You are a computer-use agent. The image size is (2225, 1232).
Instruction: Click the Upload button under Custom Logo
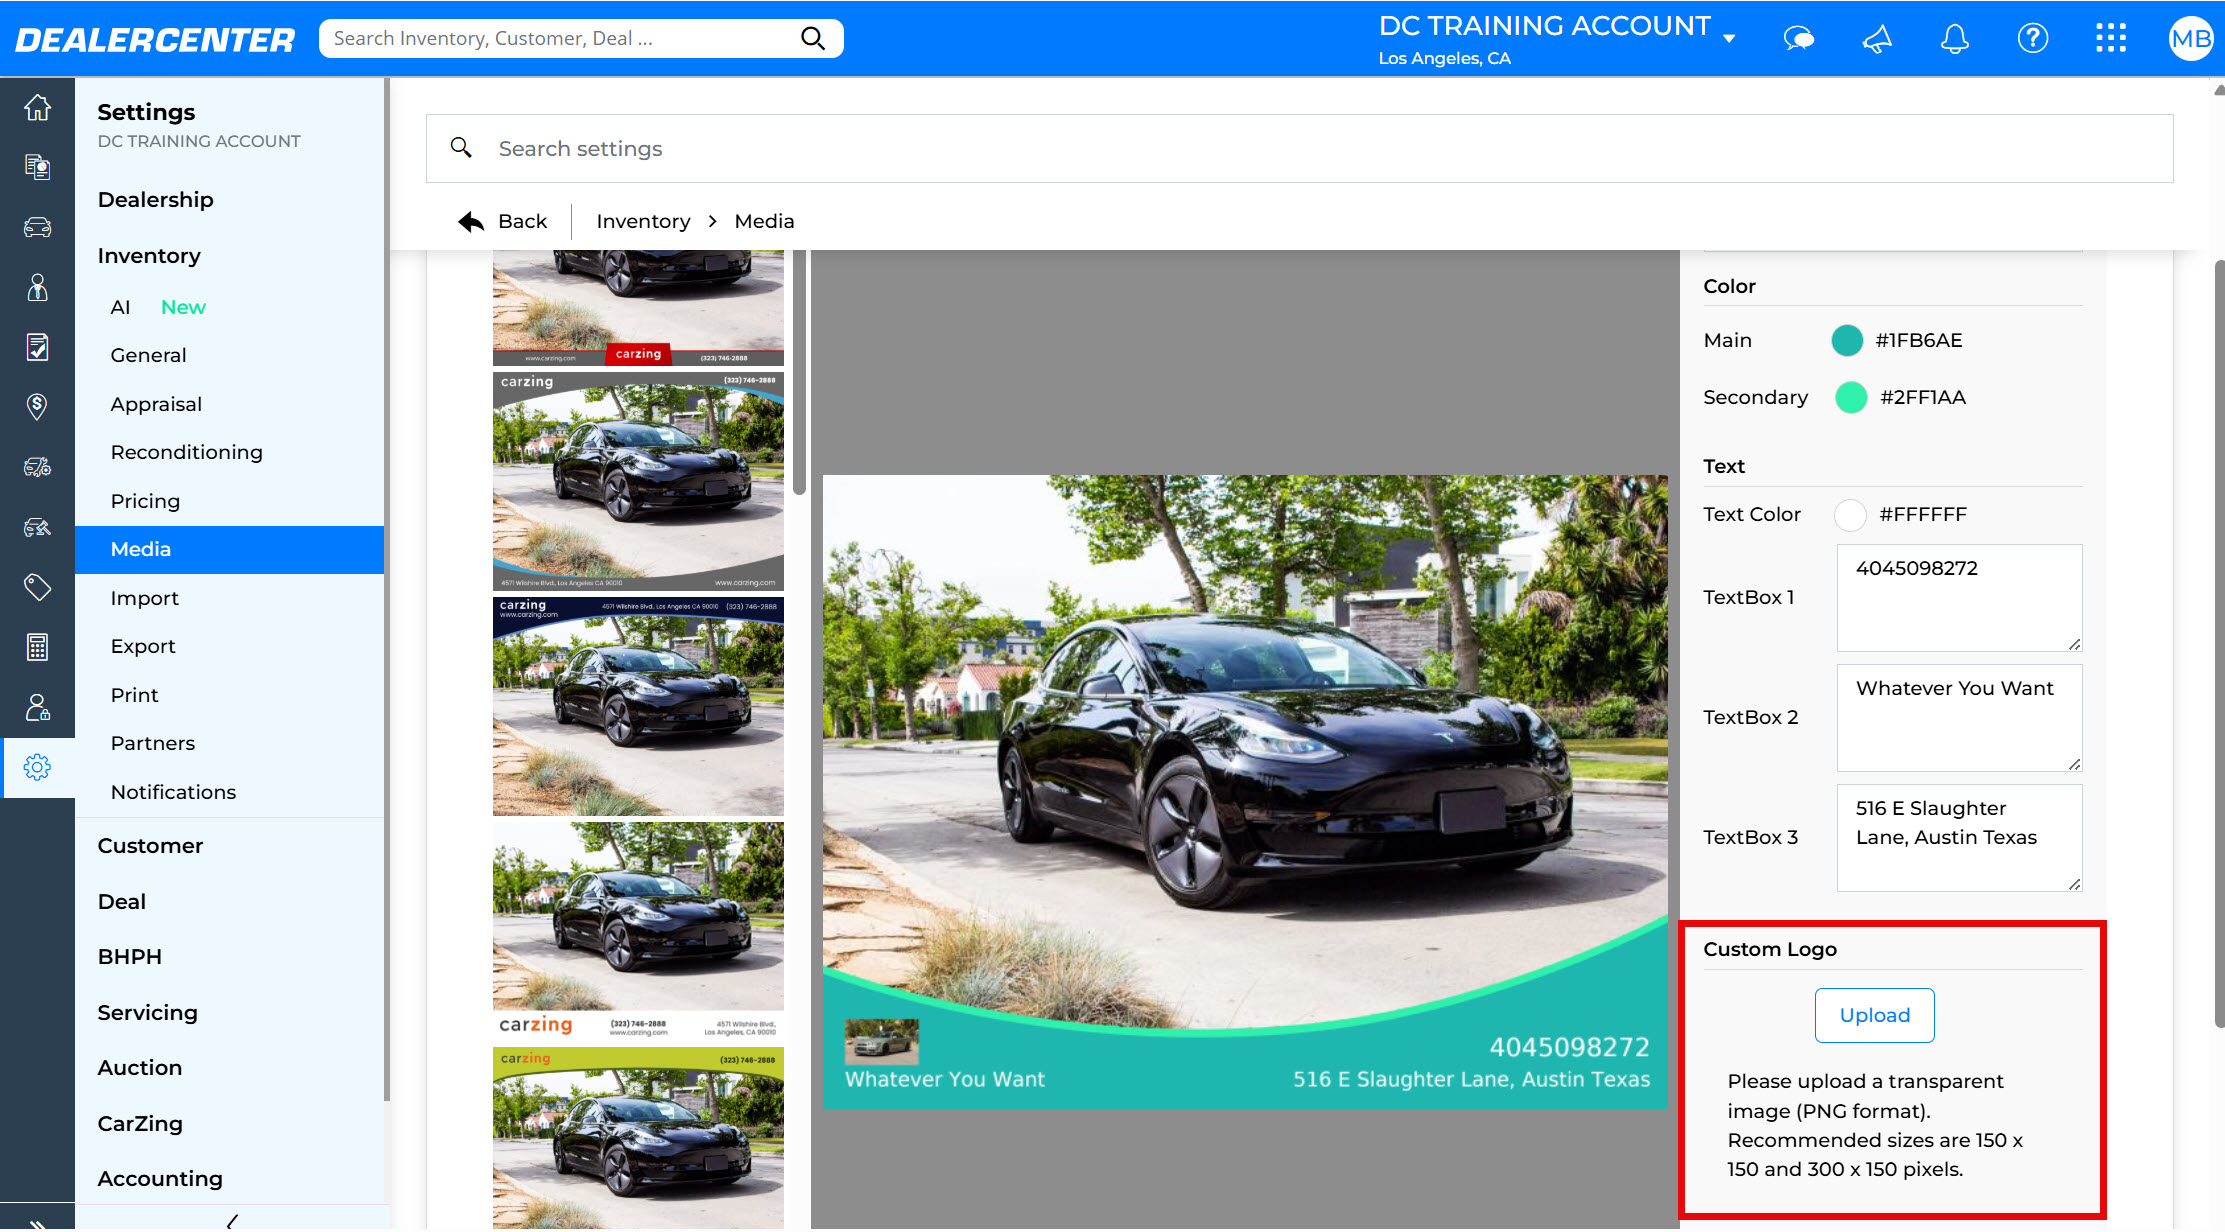click(1874, 1014)
